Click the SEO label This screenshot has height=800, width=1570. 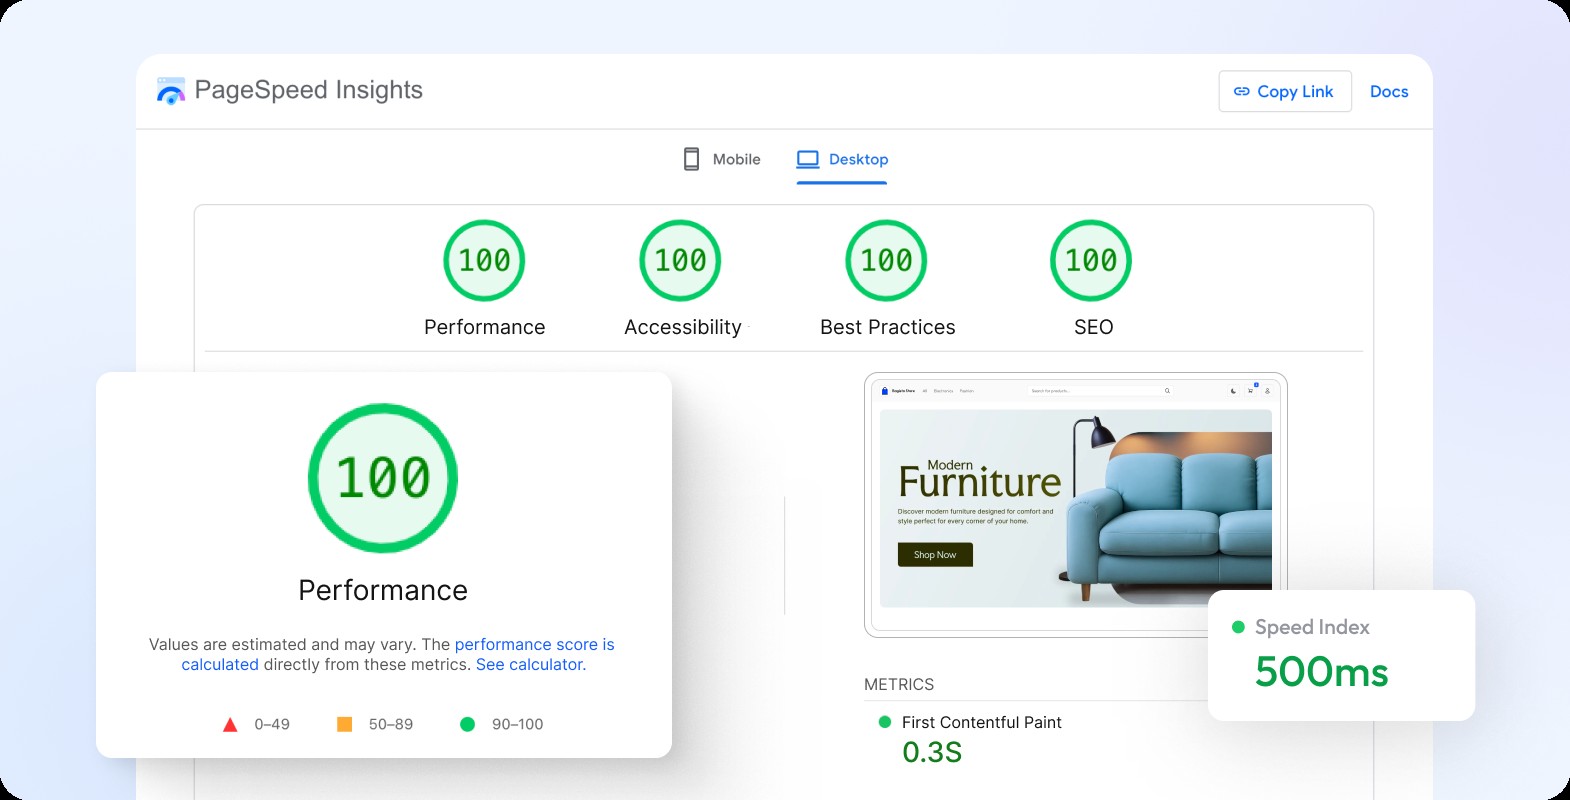point(1093,327)
